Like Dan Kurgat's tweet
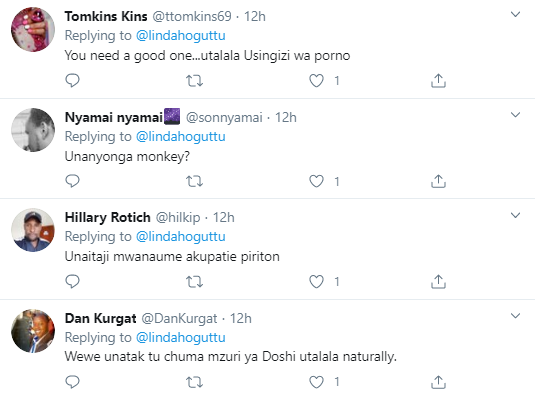The width and height of the screenshot is (535, 397). (x=316, y=382)
